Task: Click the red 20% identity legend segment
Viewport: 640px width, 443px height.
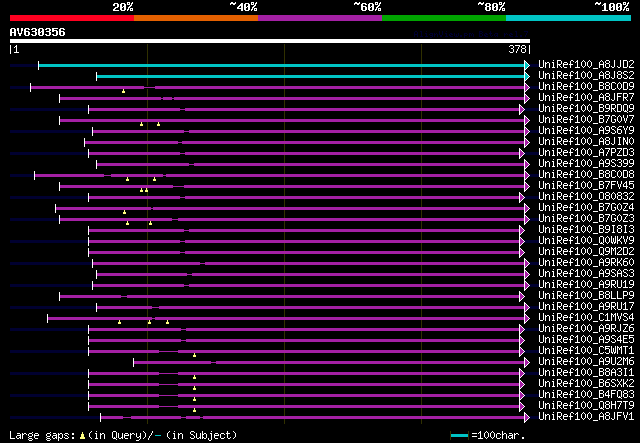Action: tap(72, 18)
